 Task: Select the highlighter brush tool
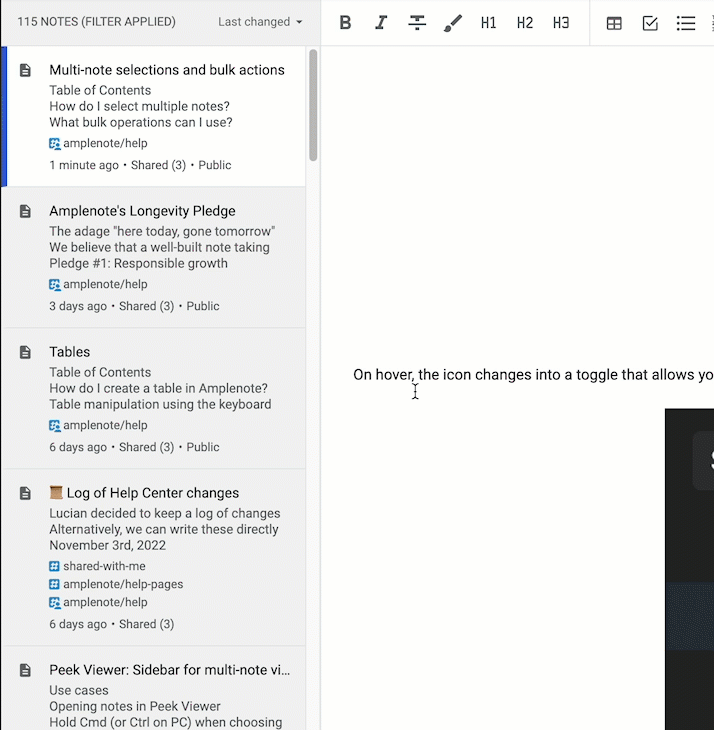click(x=453, y=22)
